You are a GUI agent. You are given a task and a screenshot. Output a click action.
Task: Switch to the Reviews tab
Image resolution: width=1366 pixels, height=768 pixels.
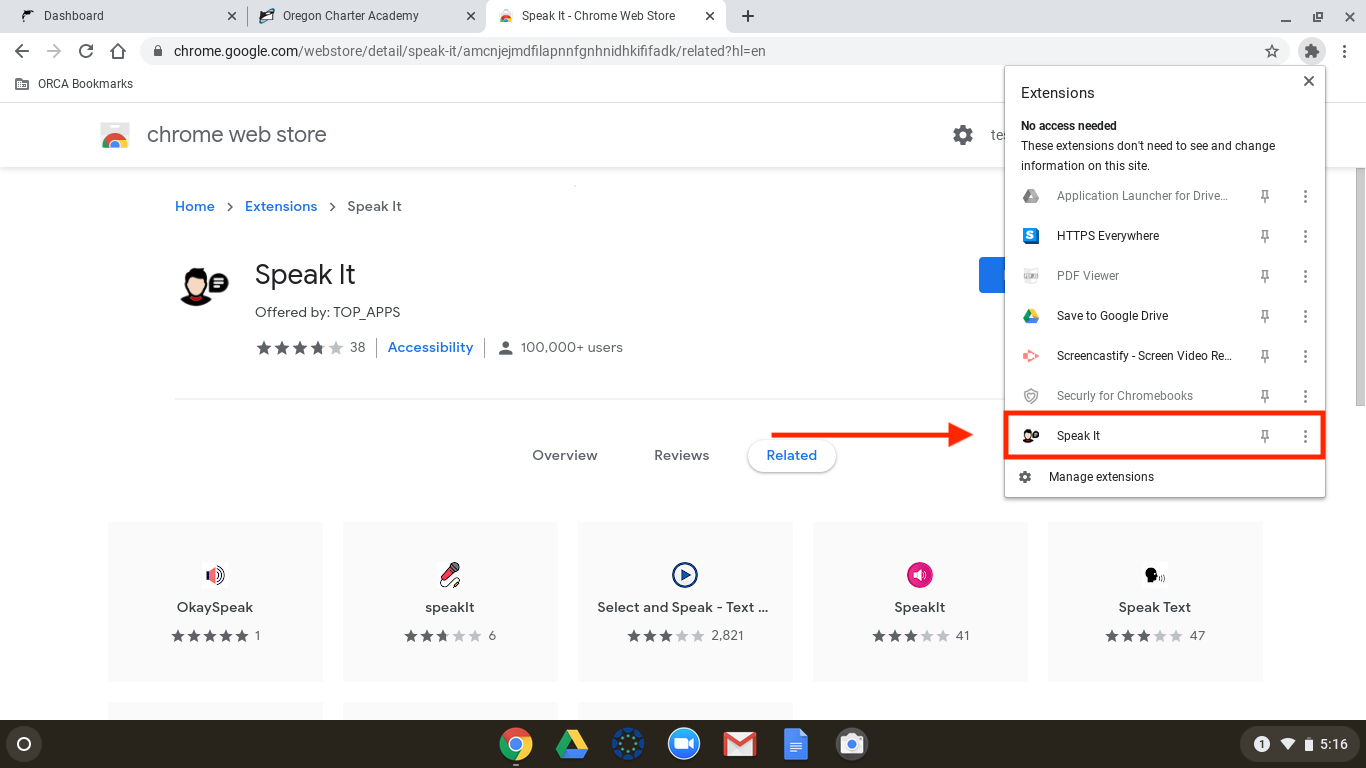pyautogui.click(x=682, y=455)
